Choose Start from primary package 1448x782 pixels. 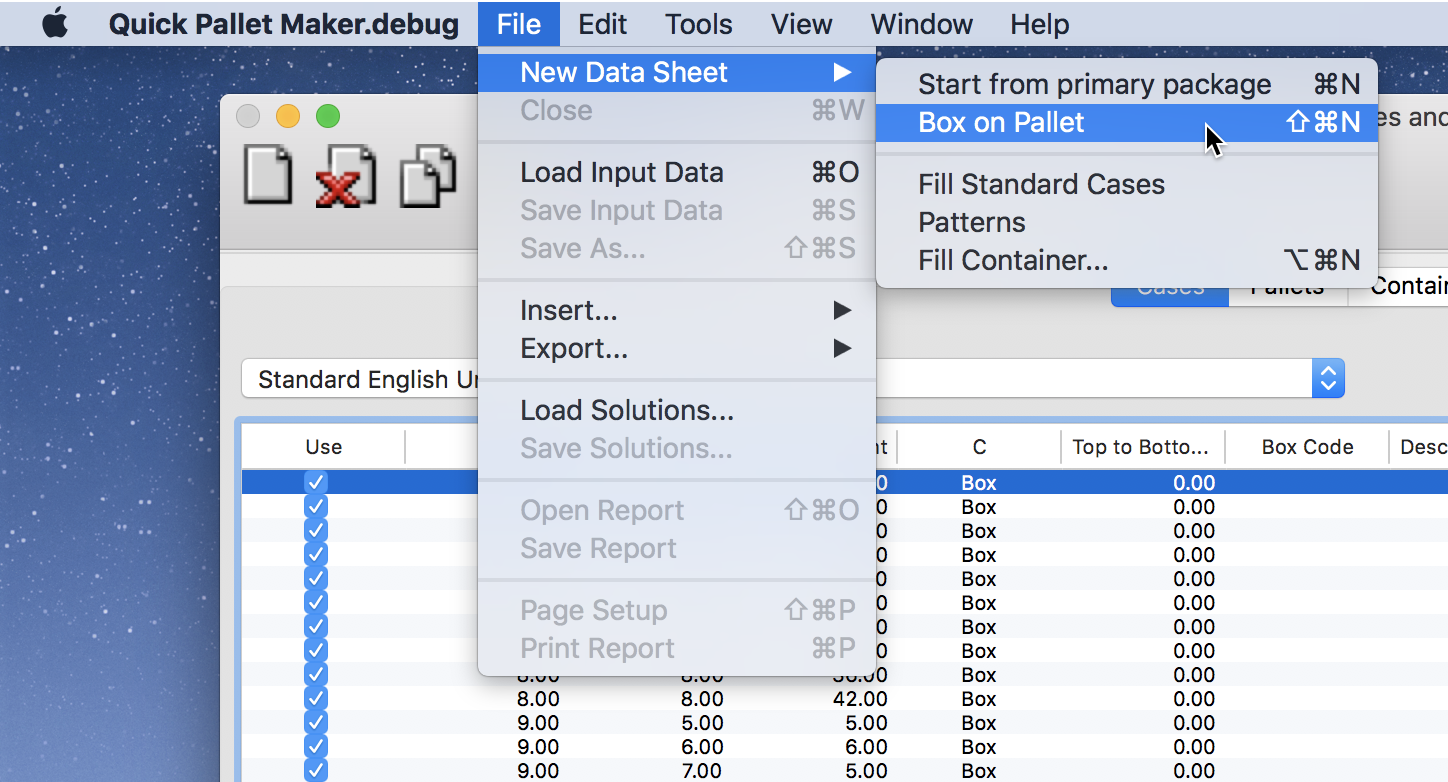click(1127, 84)
